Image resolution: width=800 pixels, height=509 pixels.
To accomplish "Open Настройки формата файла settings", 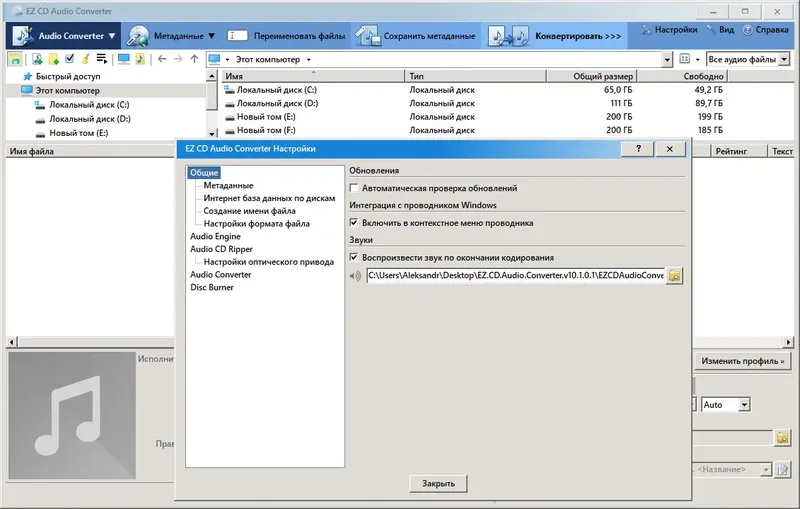I will (x=256, y=224).
